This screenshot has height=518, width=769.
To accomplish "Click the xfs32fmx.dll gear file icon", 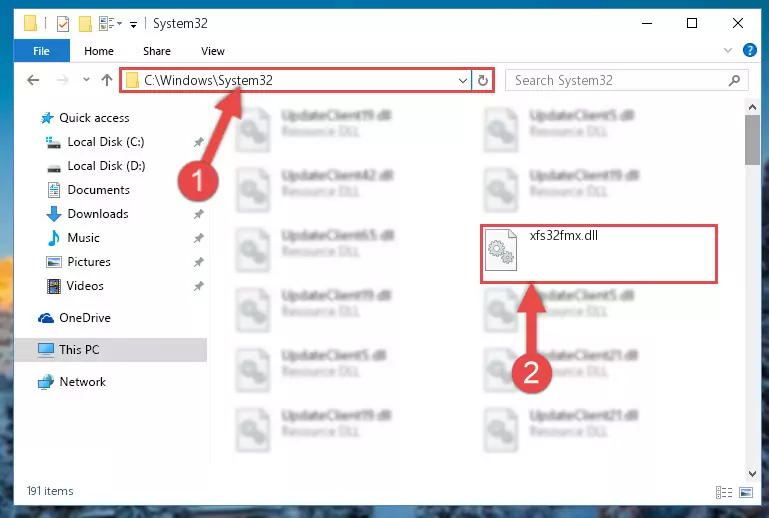I will tap(501, 251).
